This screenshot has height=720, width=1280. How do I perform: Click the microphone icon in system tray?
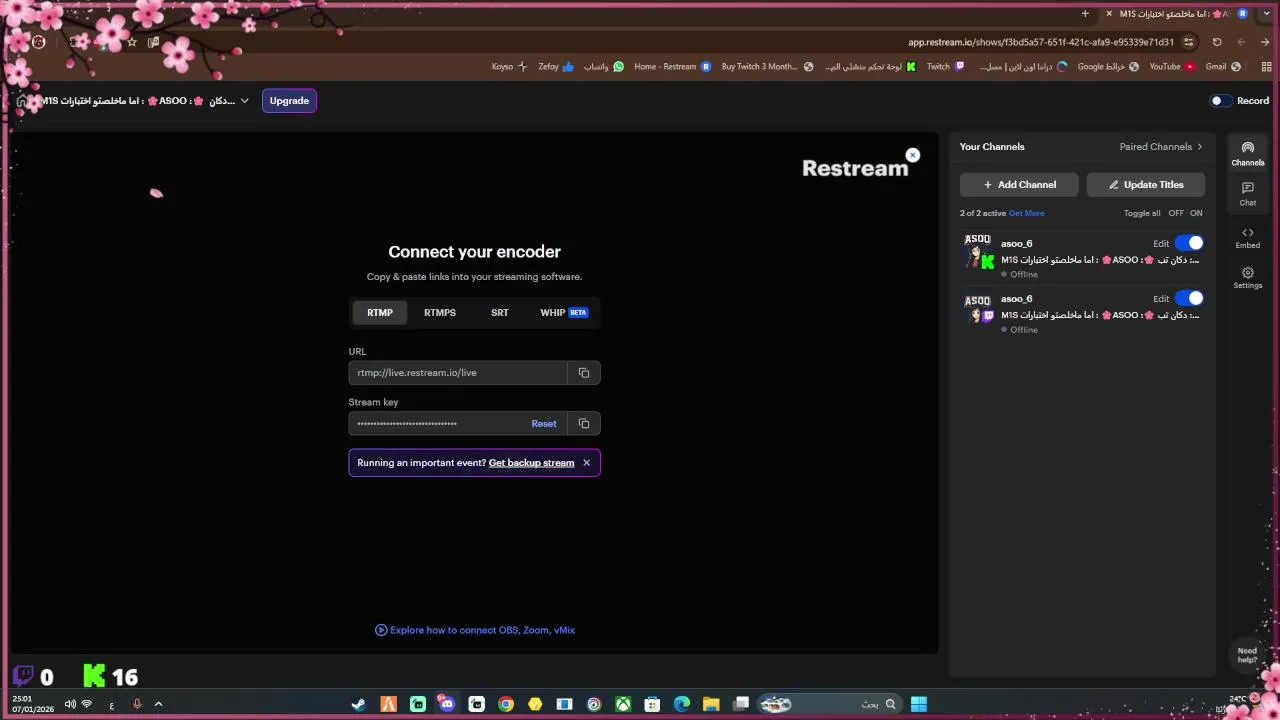point(137,704)
